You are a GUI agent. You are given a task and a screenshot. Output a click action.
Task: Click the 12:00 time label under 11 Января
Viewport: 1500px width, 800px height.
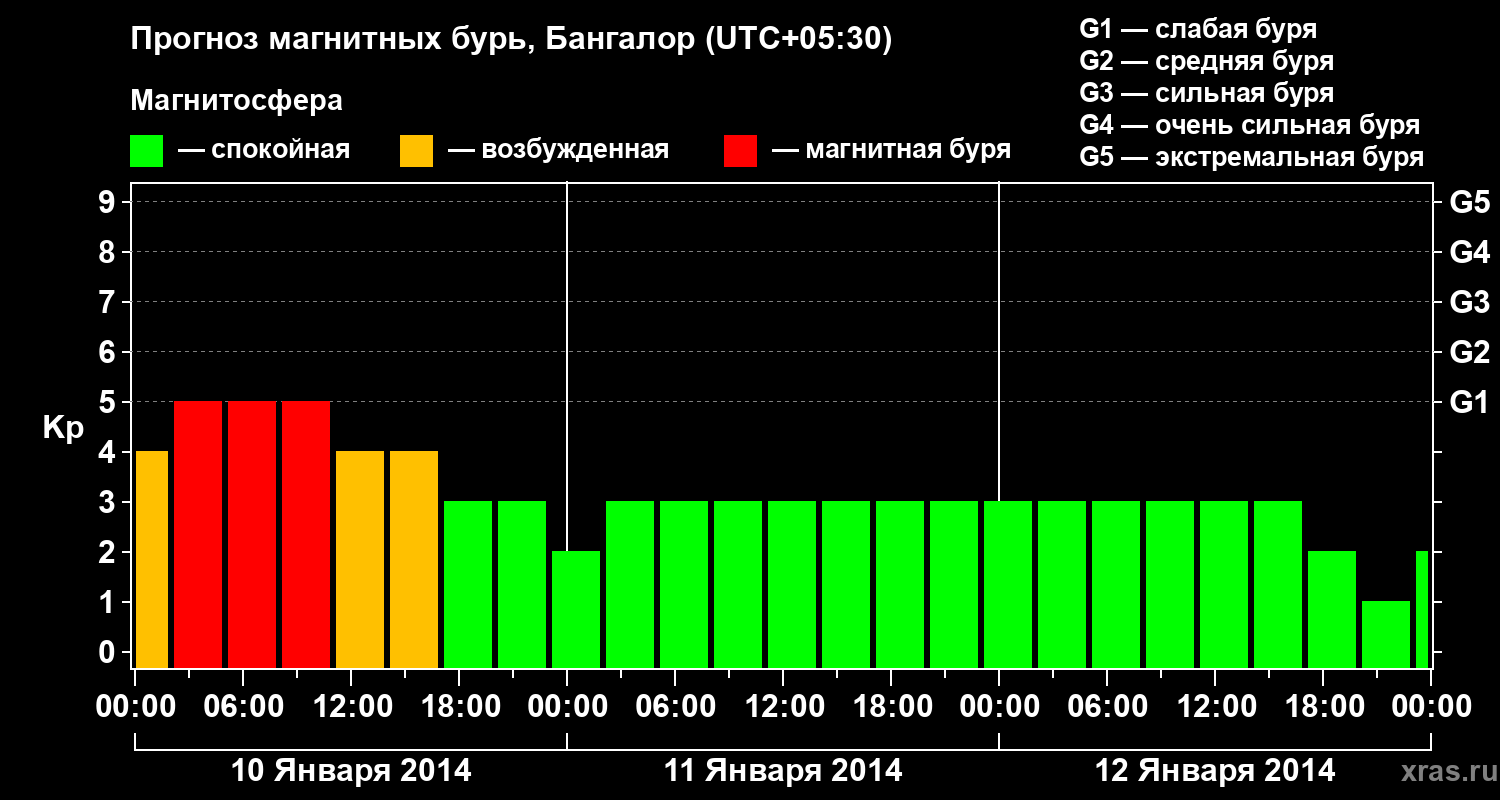[x=784, y=707]
